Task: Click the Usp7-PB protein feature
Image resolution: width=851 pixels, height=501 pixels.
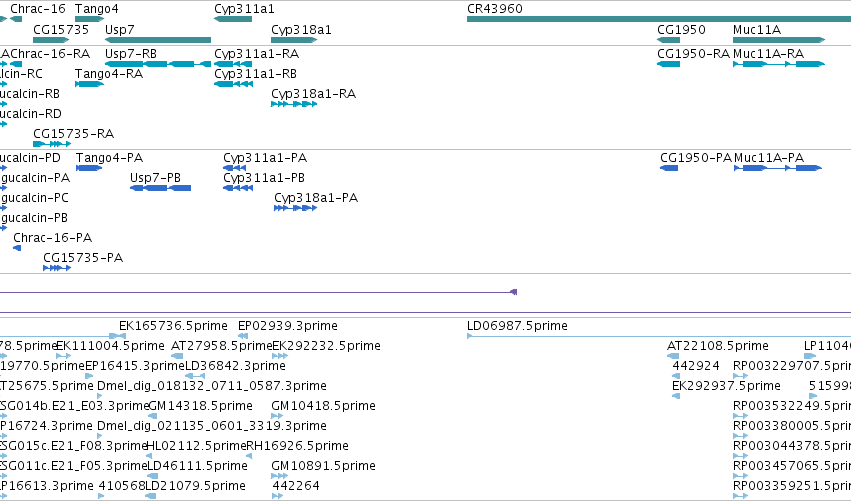Action: click(161, 188)
